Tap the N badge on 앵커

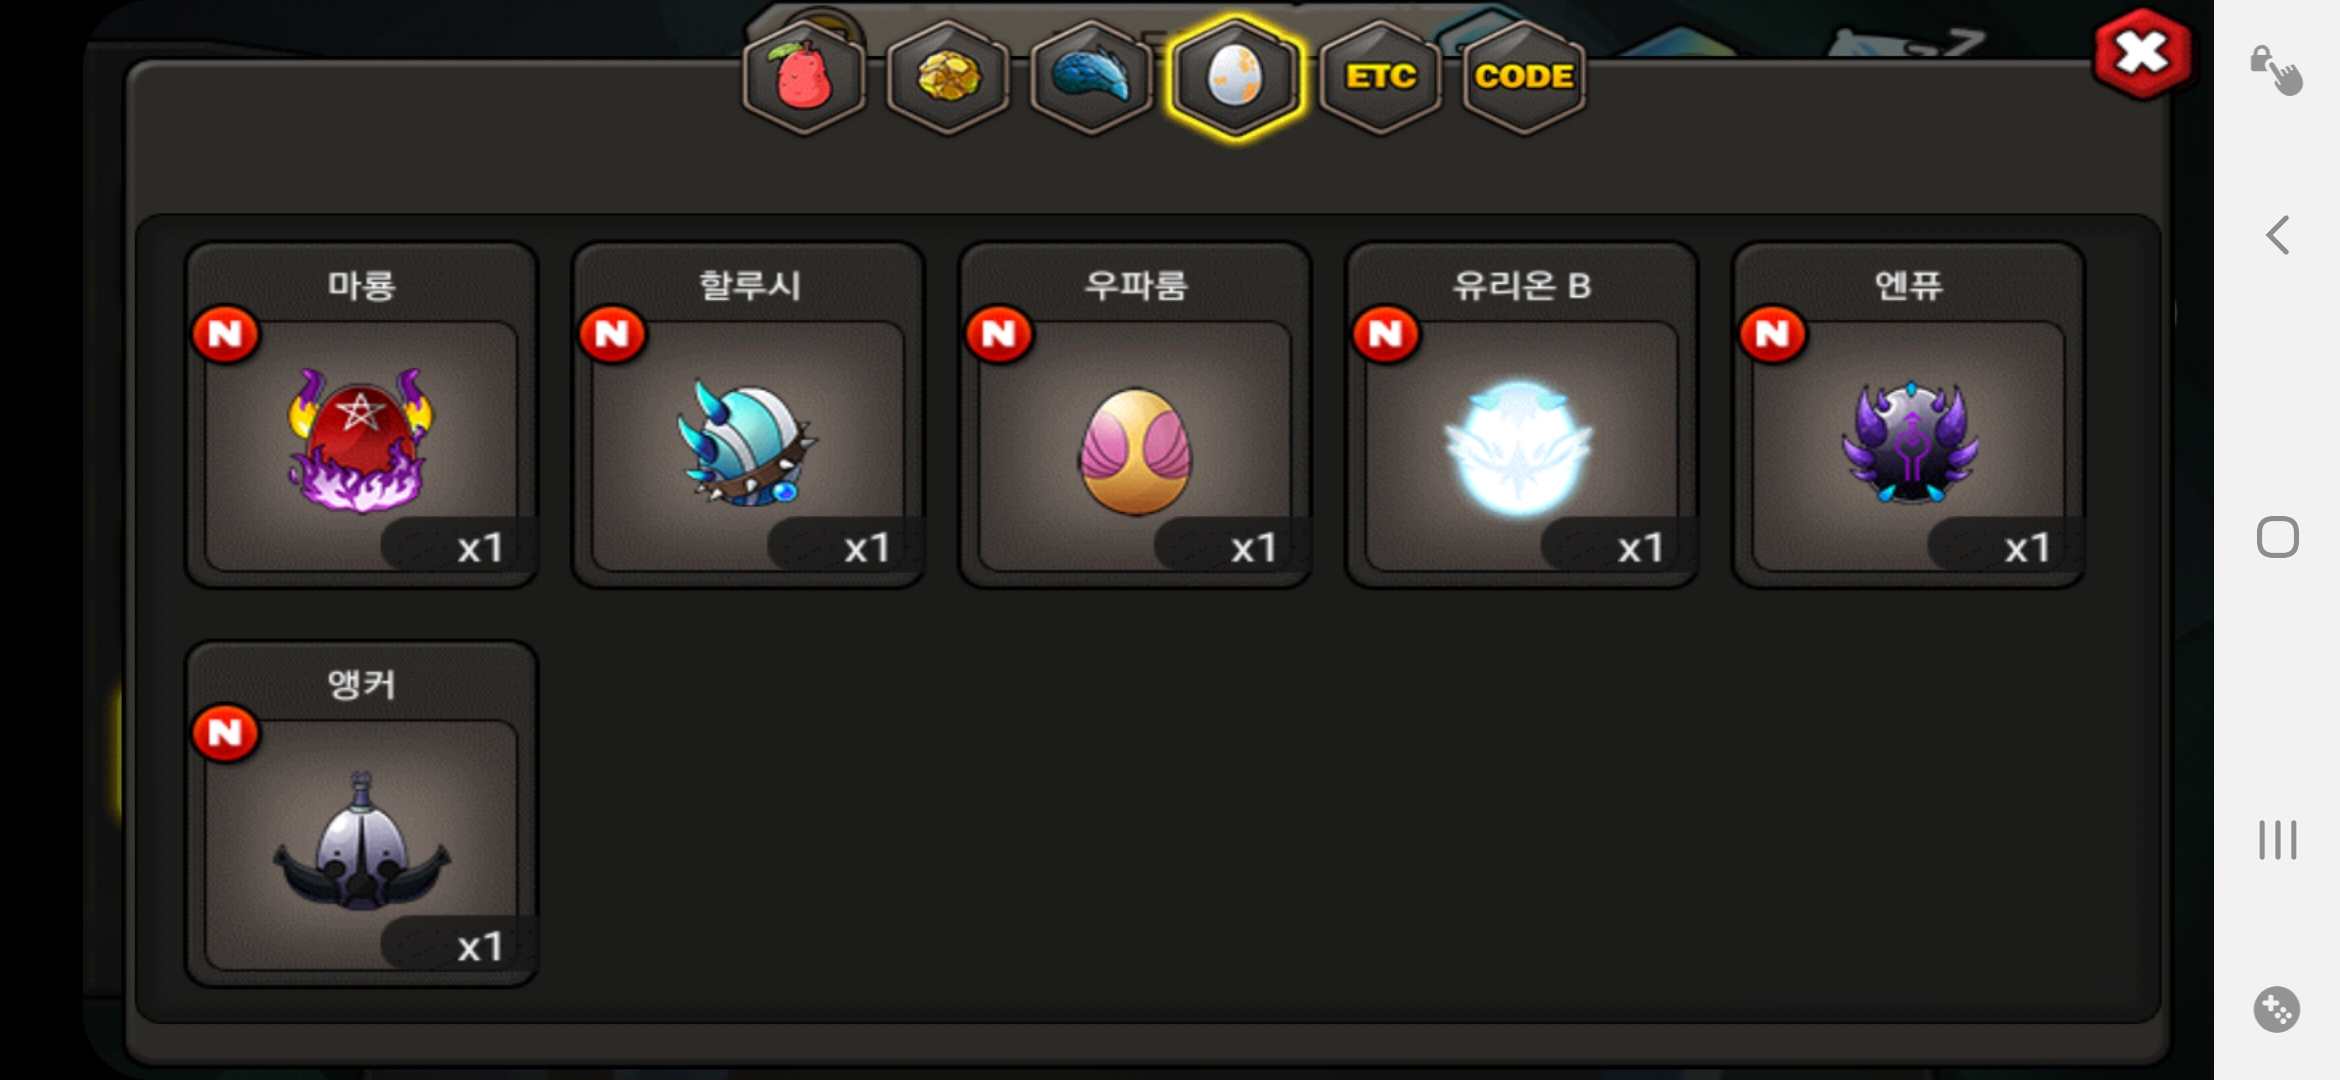coord(226,733)
